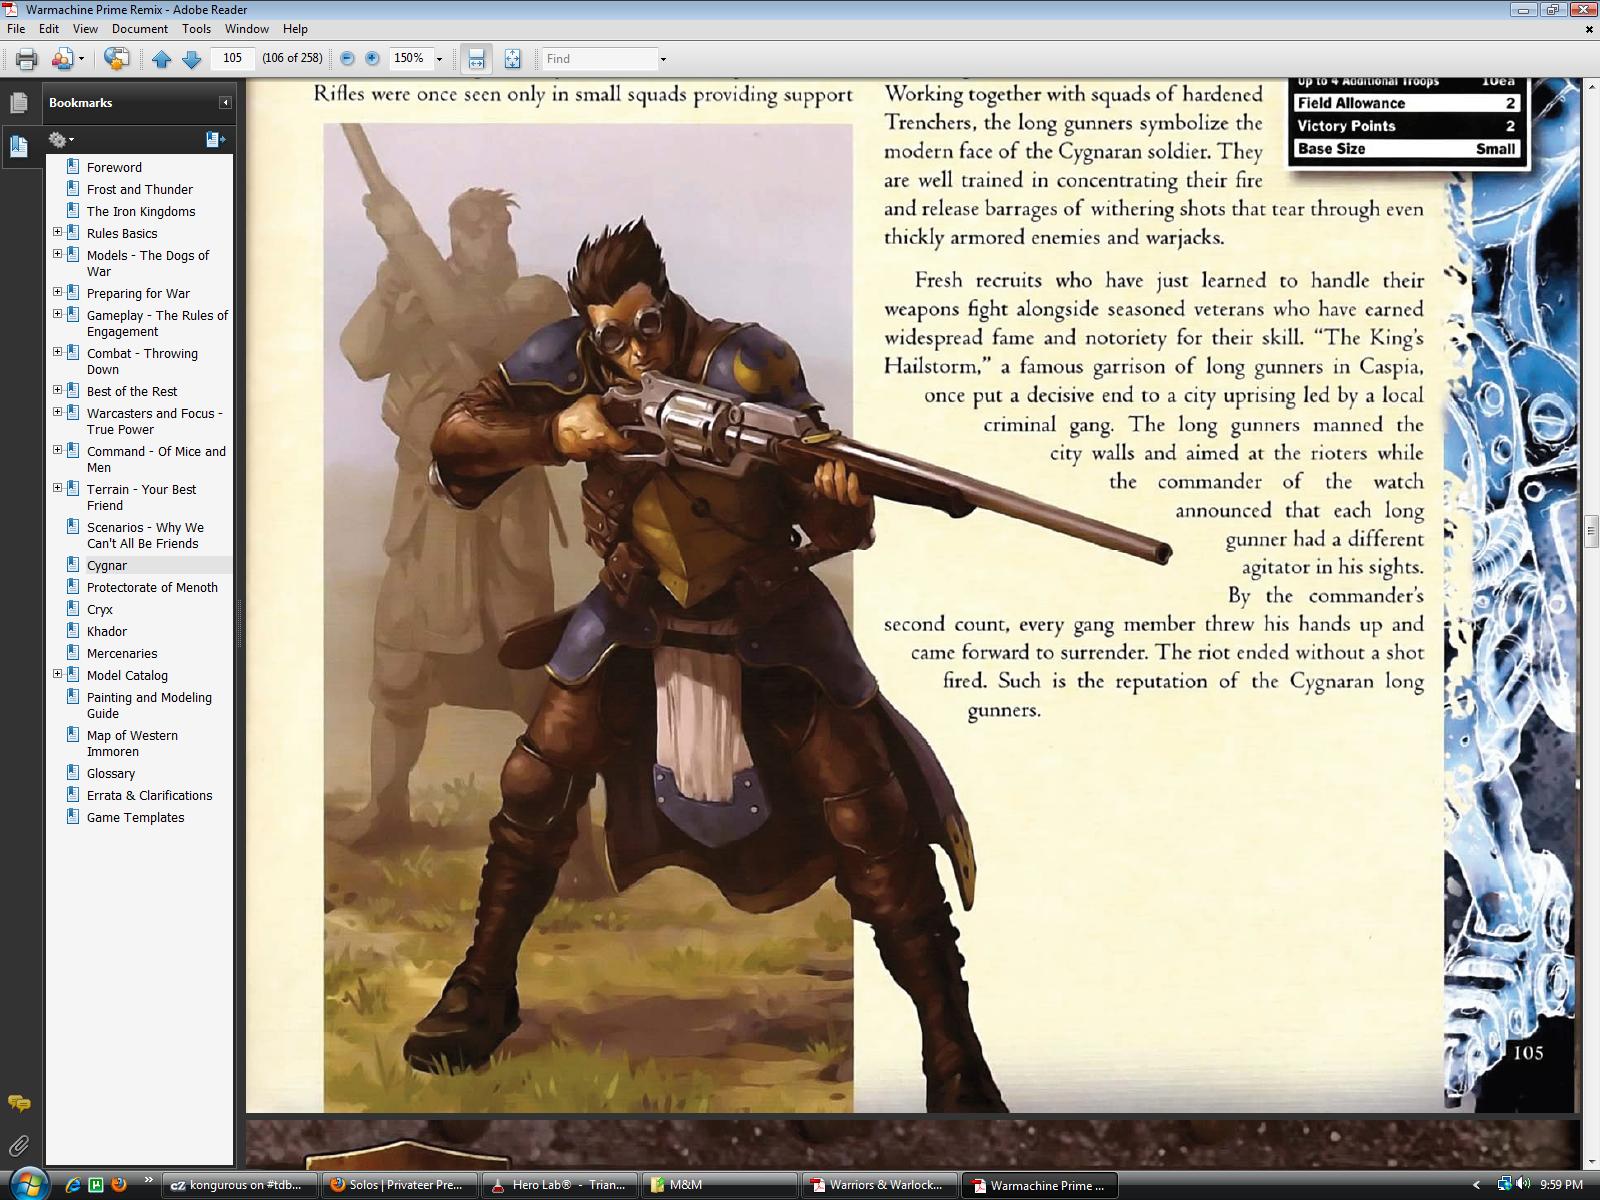The width and height of the screenshot is (1600, 1200).
Task: Expand the Warcasters and Focus bookmark
Action: tap(57, 412)
